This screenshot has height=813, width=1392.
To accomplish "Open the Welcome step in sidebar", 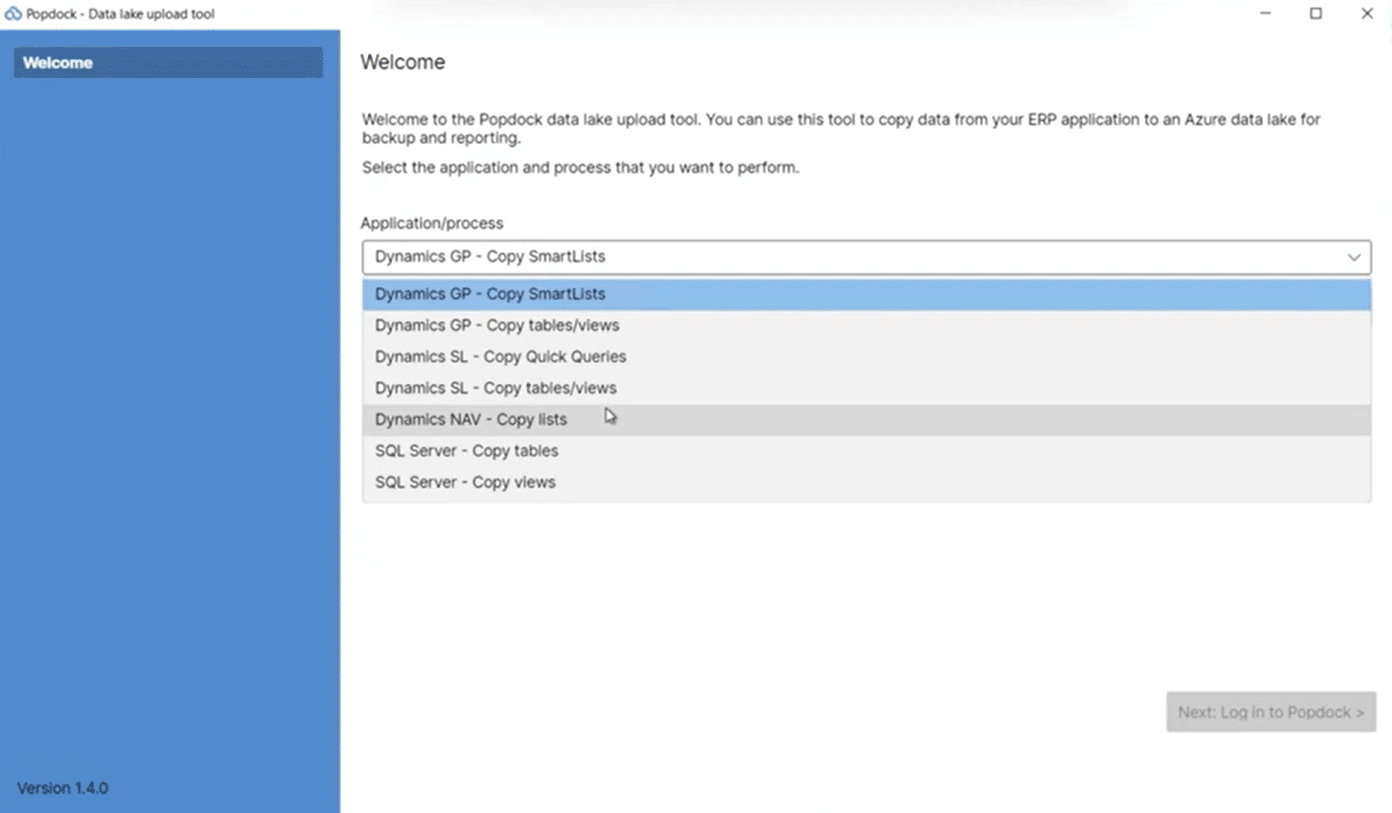I will (x=168, y=63).
